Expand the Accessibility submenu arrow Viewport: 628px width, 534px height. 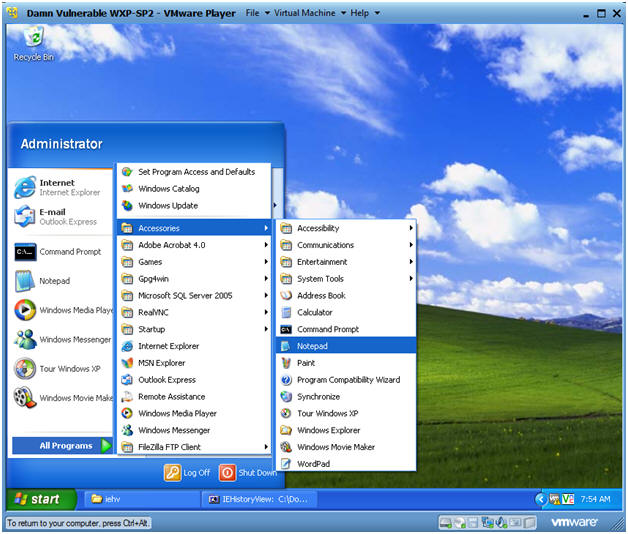(x=411, y=228)
